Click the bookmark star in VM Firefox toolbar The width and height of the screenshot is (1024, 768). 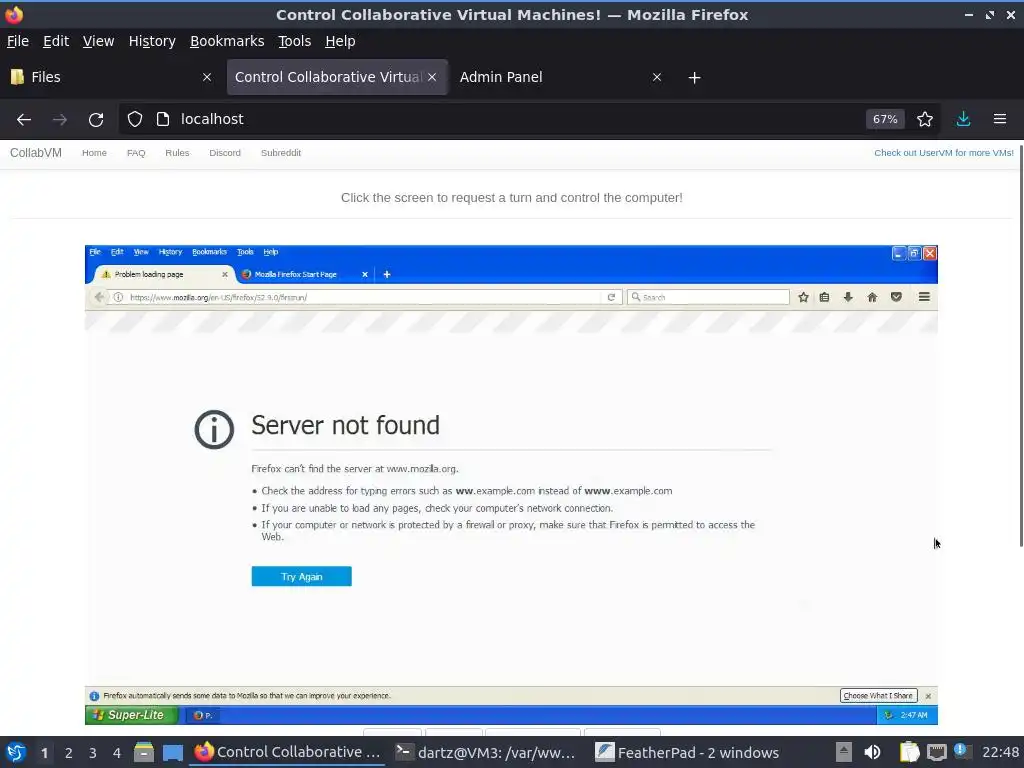click(x=803, y=297)
